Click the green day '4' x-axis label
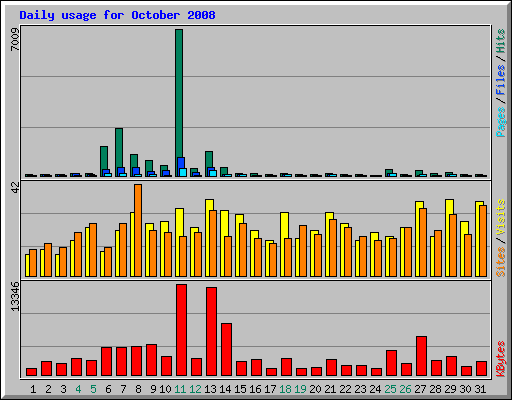512x400 pixels. 78,389
